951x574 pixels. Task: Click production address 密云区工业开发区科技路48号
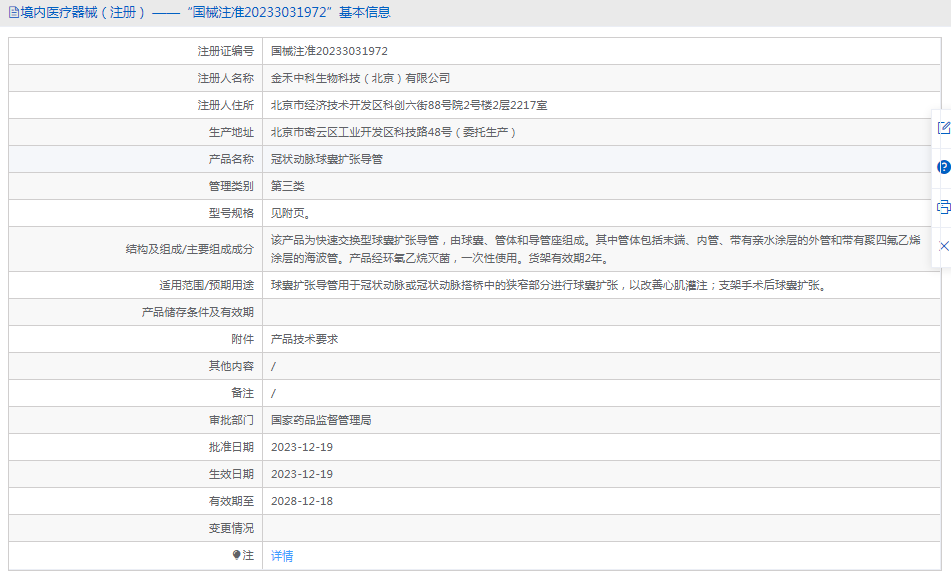click(x=393, y=132)
